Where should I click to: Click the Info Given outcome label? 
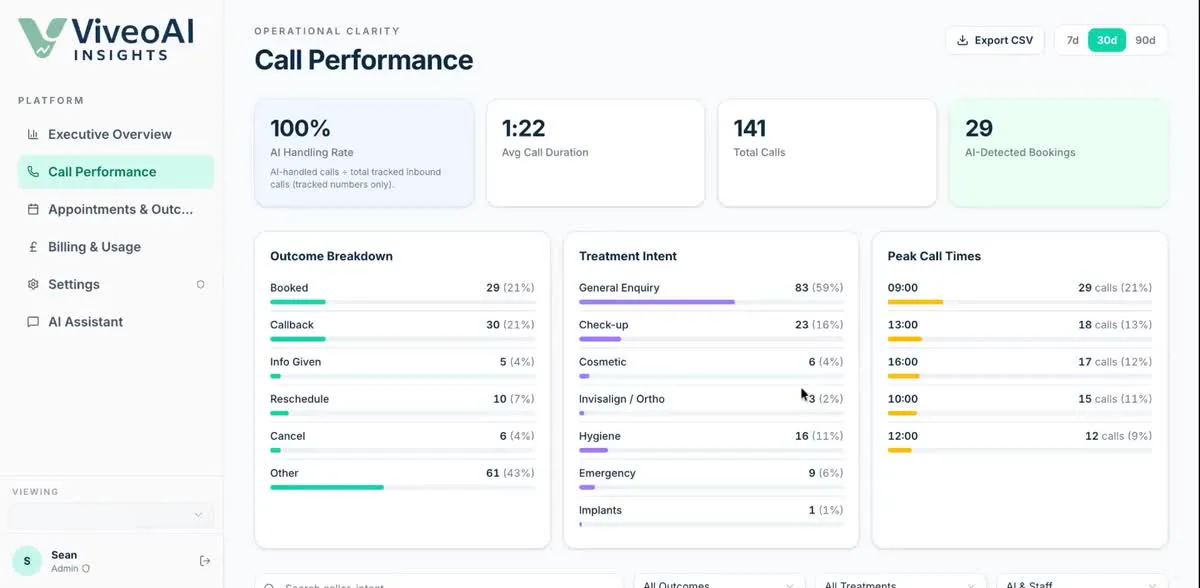[296, 362]
